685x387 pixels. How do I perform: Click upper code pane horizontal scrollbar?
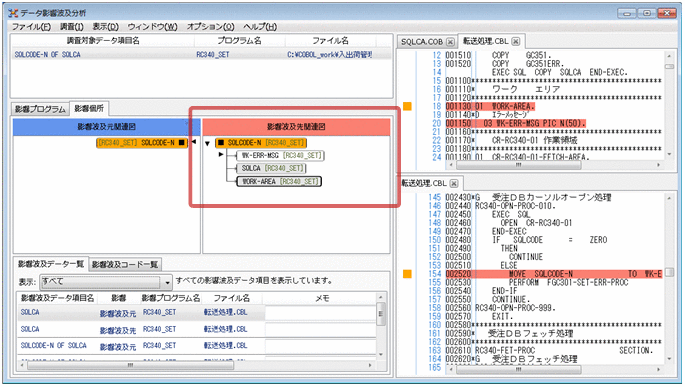coord(518,165)
